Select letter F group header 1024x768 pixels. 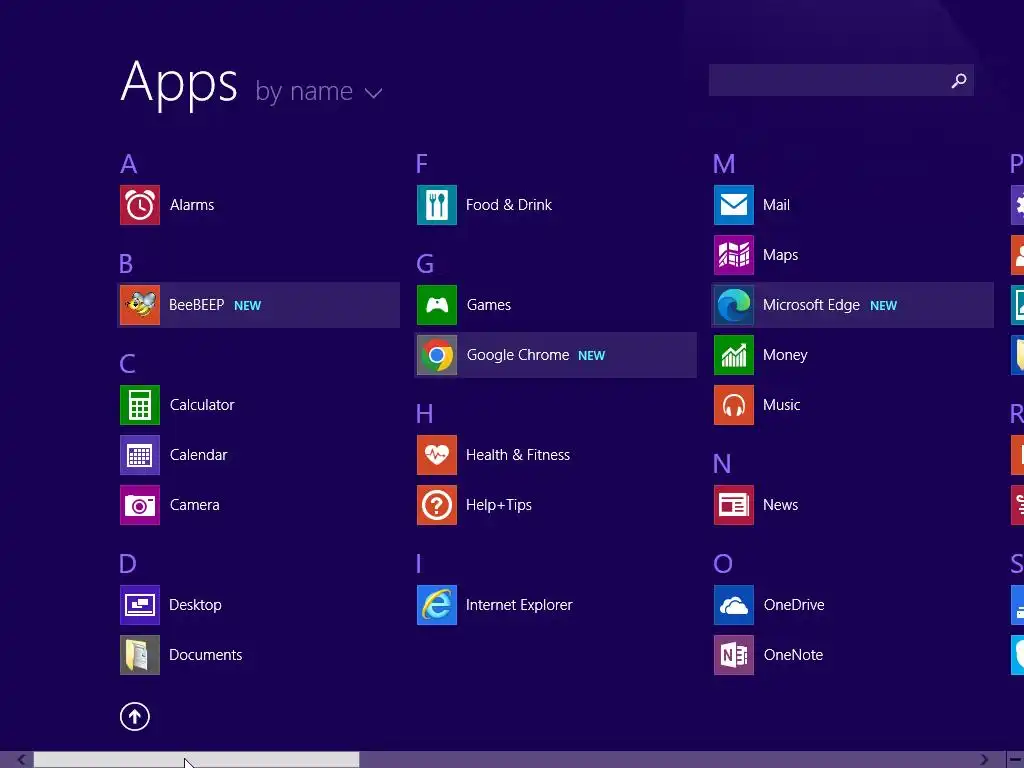pos(422,164)
